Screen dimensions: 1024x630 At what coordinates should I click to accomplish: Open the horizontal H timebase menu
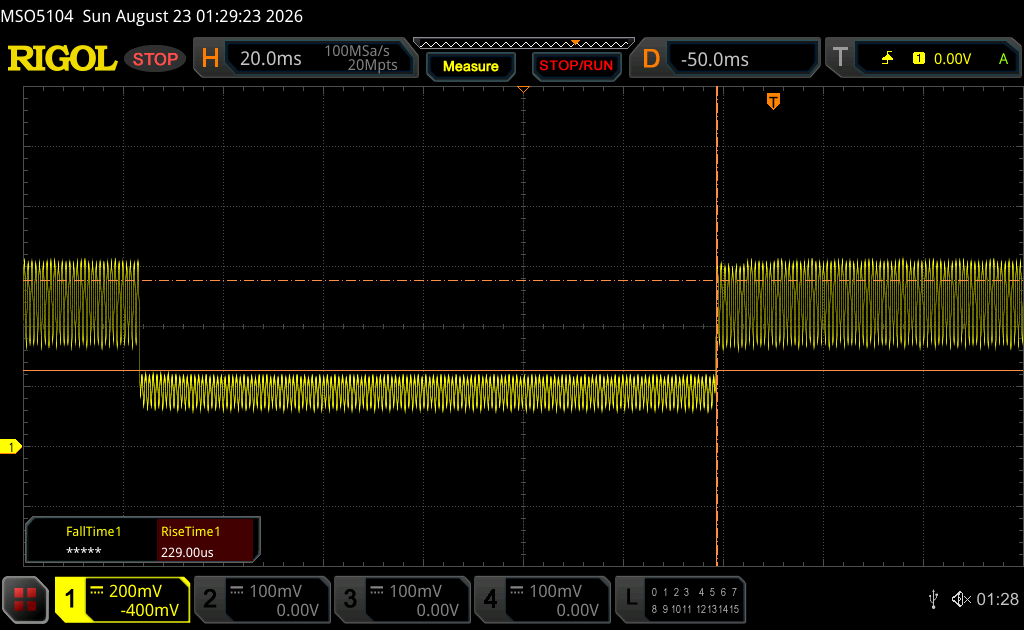pos(210,59)
